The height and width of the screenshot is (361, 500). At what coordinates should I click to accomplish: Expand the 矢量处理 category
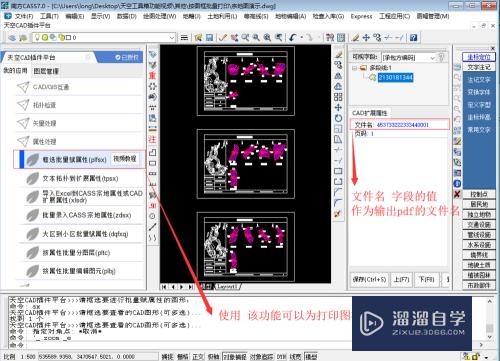[x=80, y=123]
